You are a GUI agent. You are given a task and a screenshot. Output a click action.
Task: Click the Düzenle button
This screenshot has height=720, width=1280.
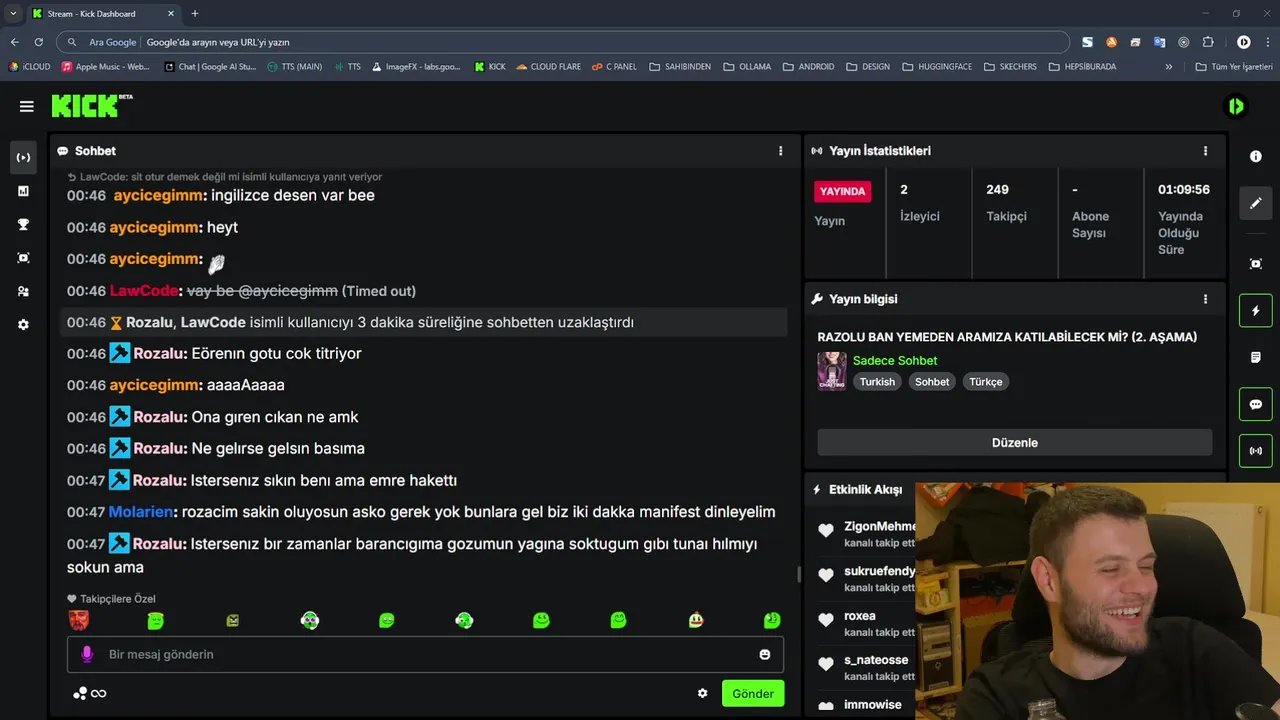[x=1015, y=443]
